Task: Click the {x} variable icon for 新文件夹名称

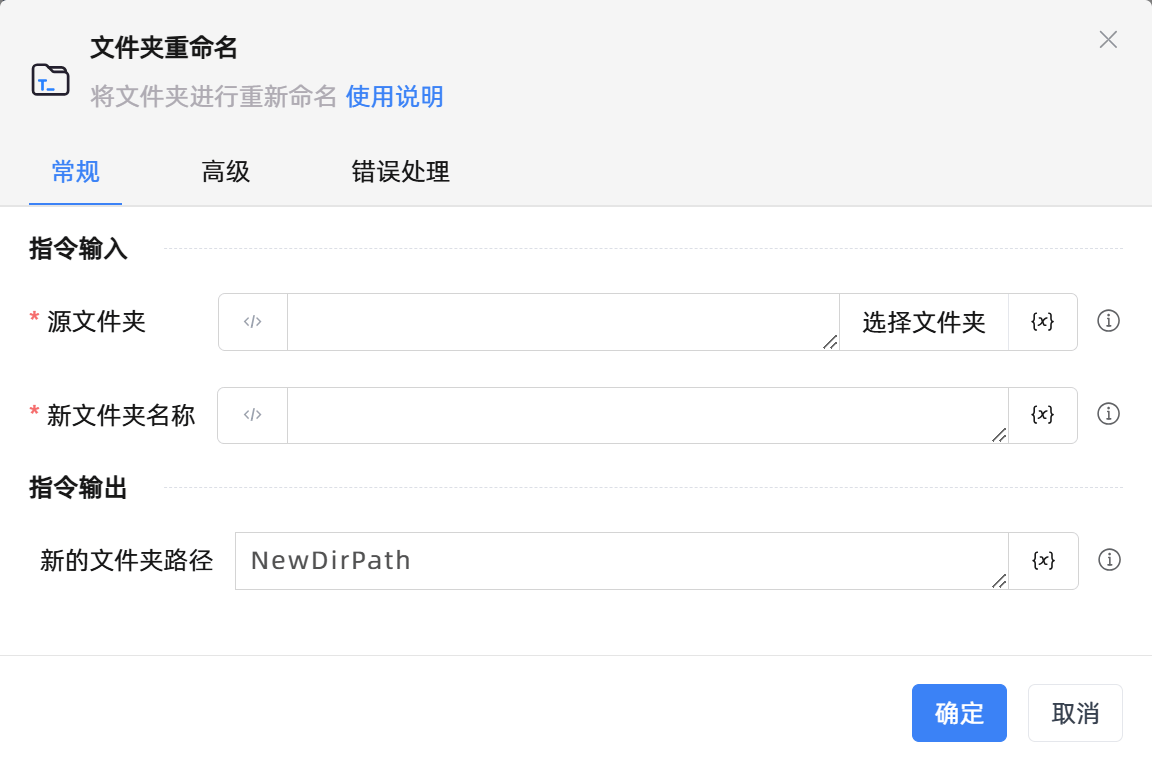Action: (x=1043, y=415)
